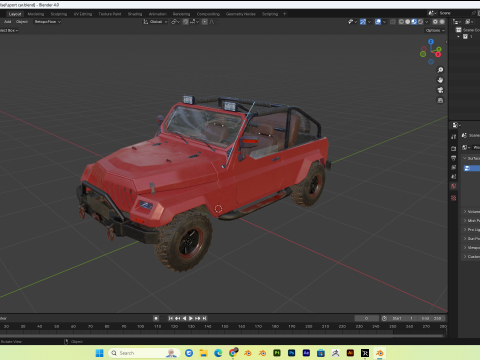Jump to the timeline start frame
480x360 pixels.
pyautogui.click(x=170, y=318)
